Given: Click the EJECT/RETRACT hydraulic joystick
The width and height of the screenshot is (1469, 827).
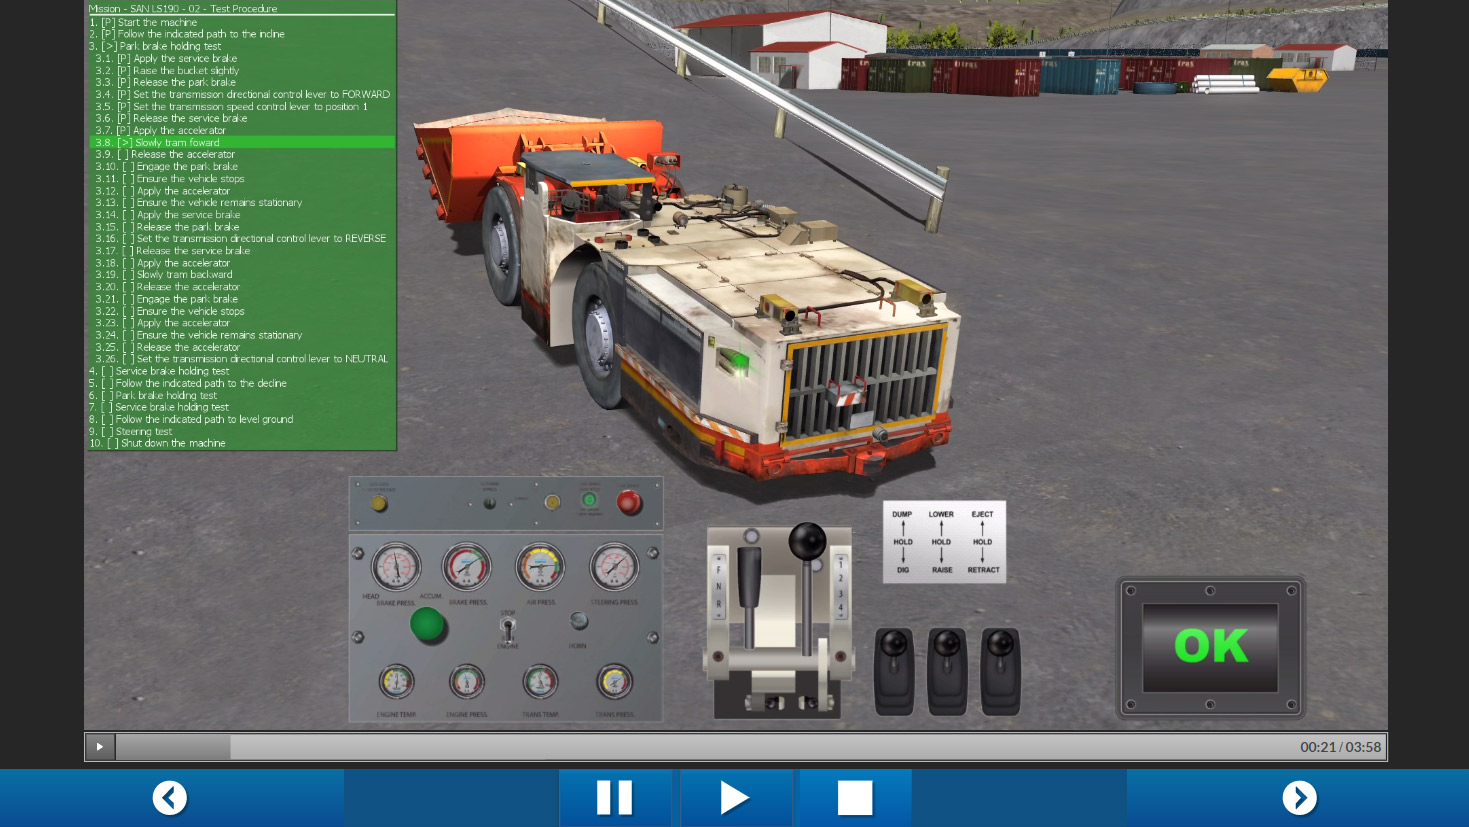Looking at the screenshot, I should [1000, 668].
